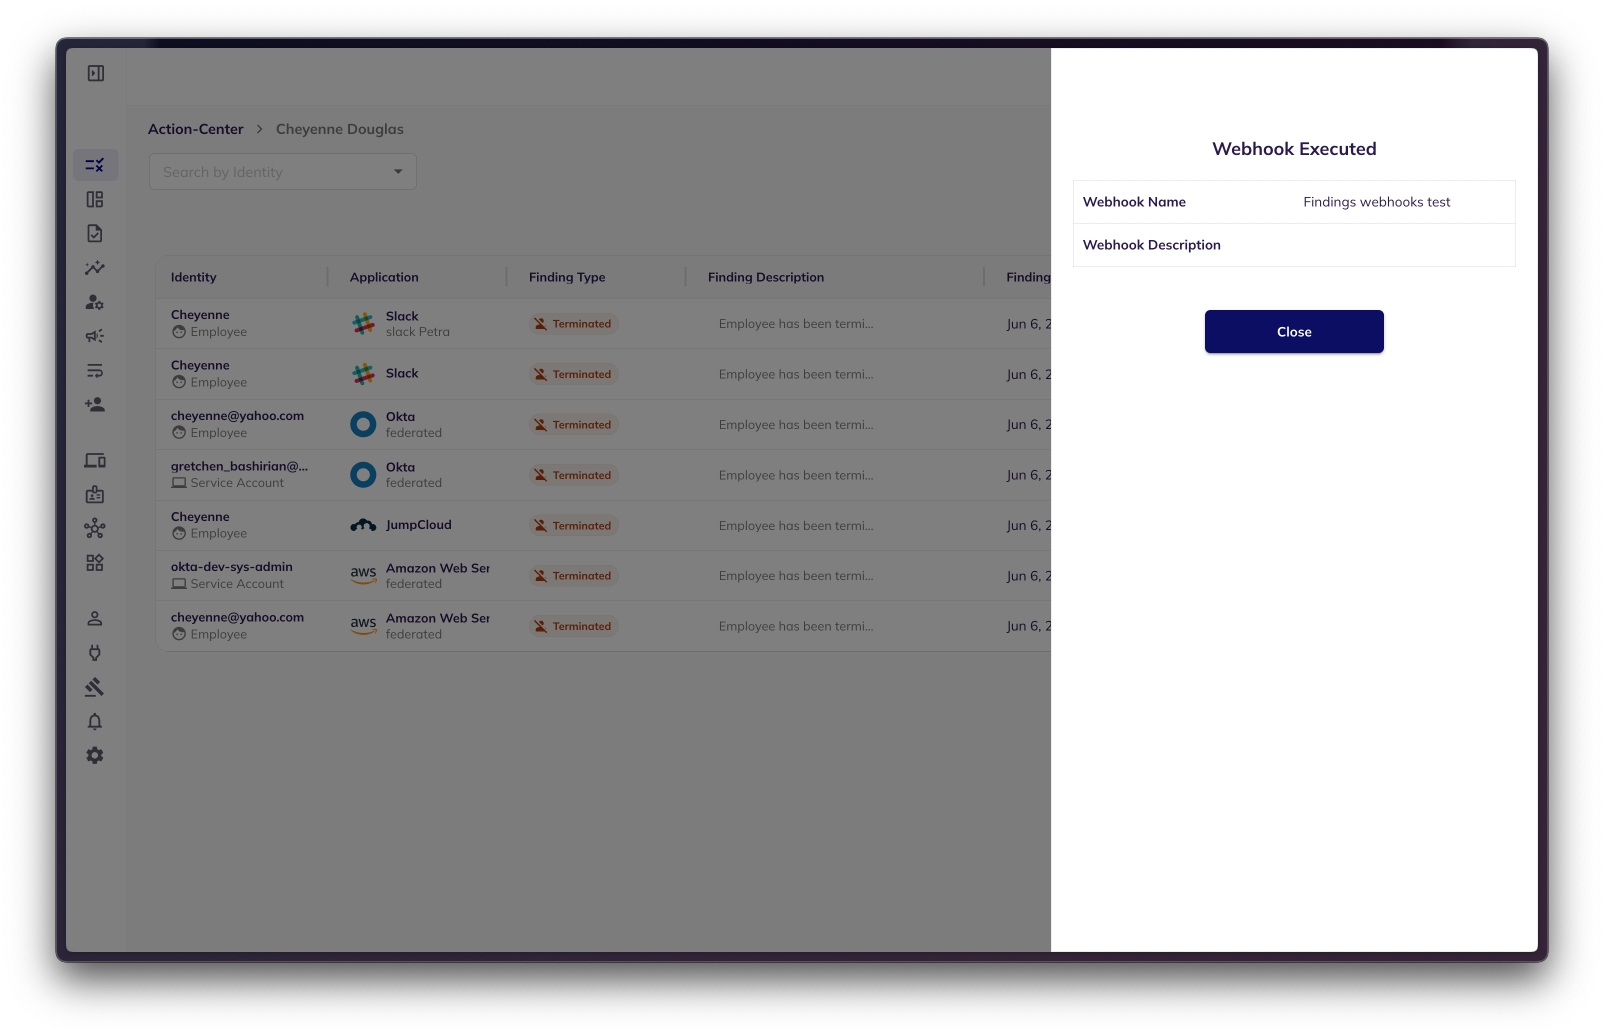This screenshot has width=1604, height=1036.
Task: Click the notifications bell icon
Action: tap(95, 722)
